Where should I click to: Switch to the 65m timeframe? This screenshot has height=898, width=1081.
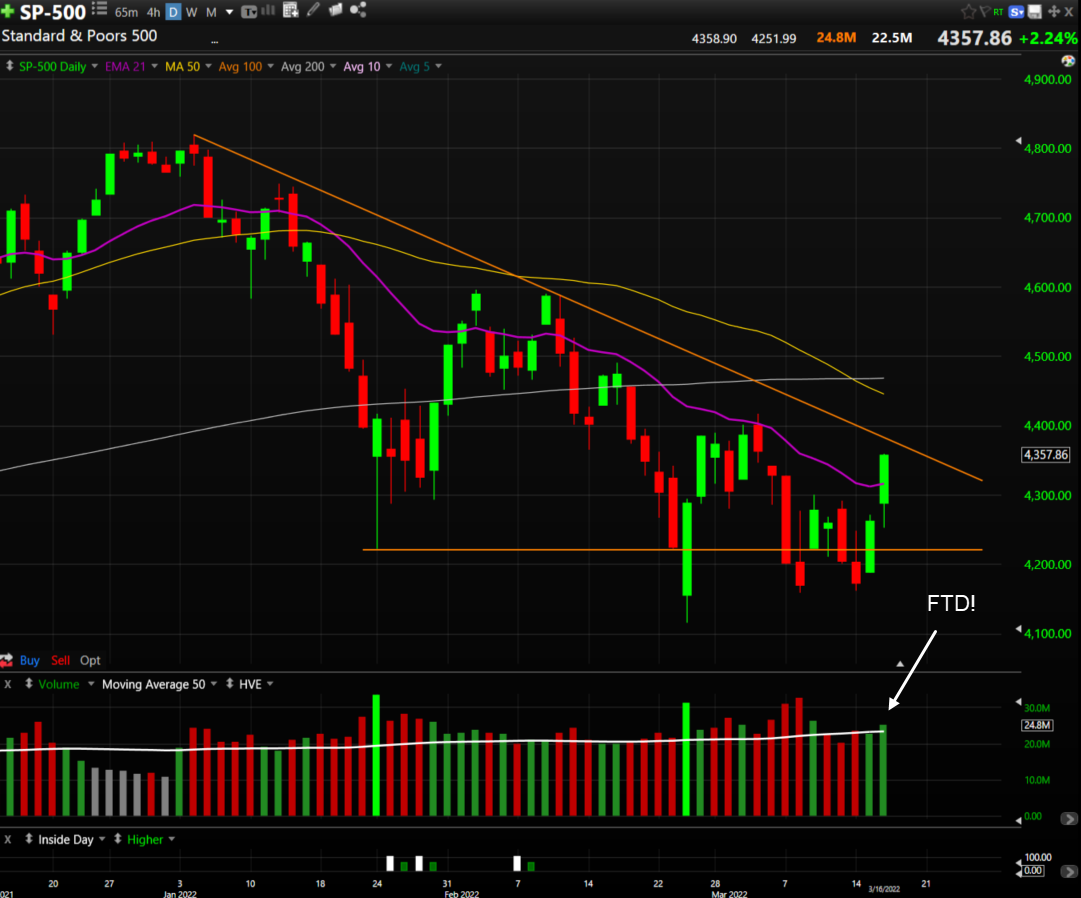126,12
